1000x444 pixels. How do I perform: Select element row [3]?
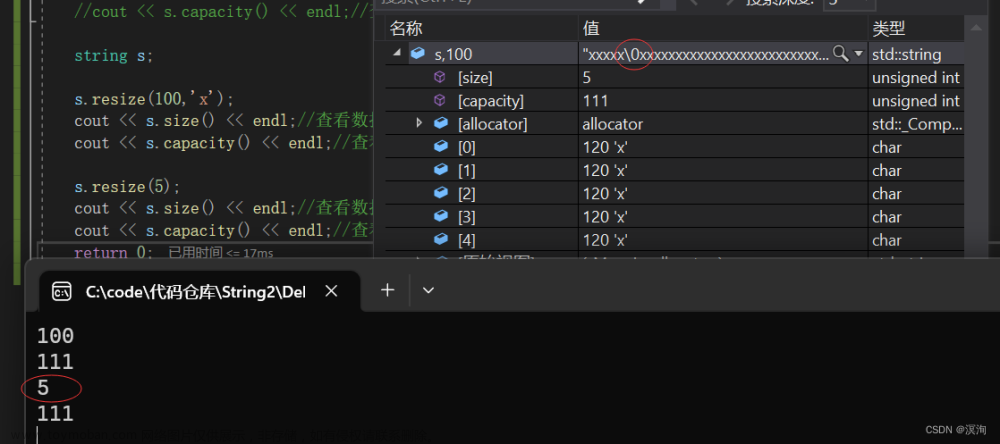675,216
